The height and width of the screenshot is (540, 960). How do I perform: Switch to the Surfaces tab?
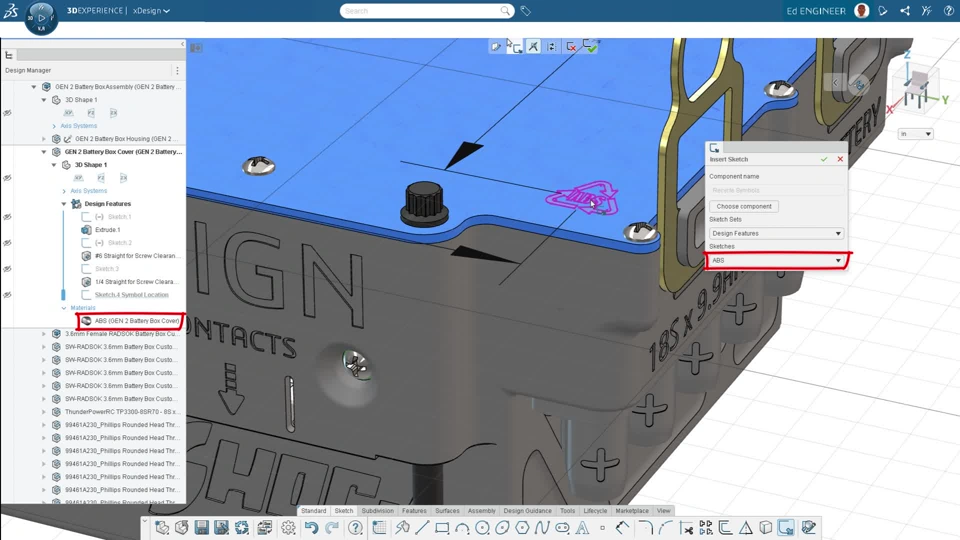447,511
